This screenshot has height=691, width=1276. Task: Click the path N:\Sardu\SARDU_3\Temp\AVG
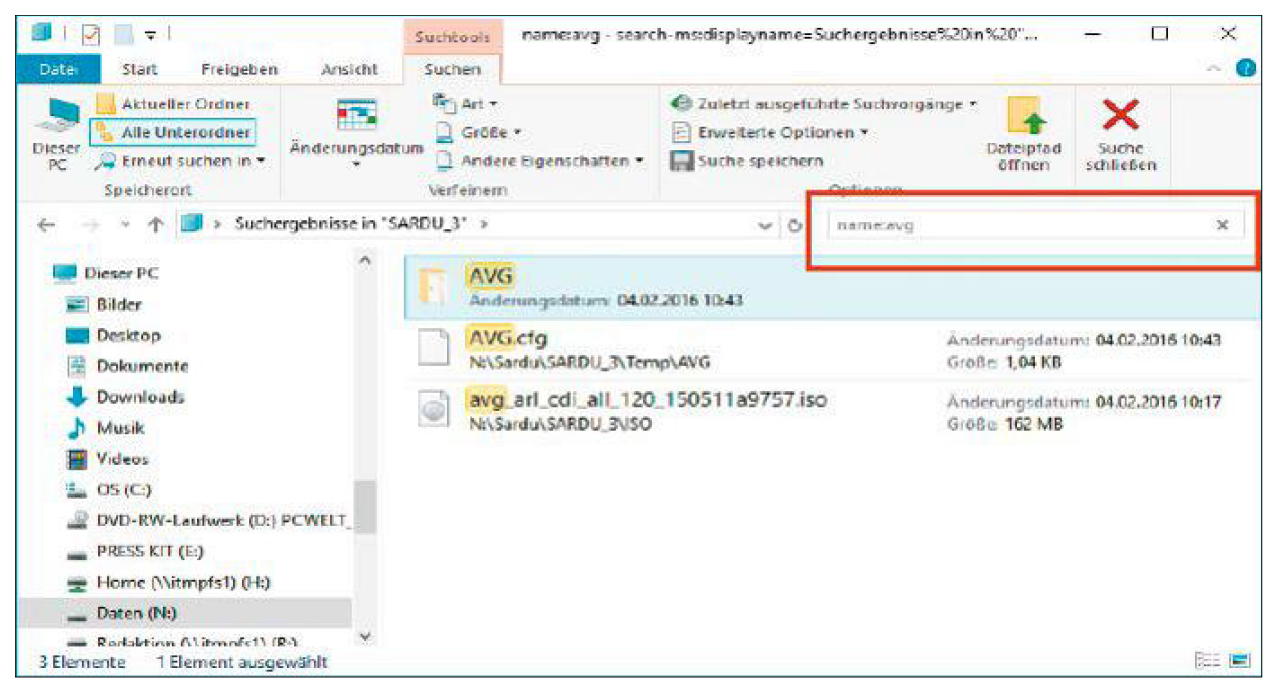(589, 361)
